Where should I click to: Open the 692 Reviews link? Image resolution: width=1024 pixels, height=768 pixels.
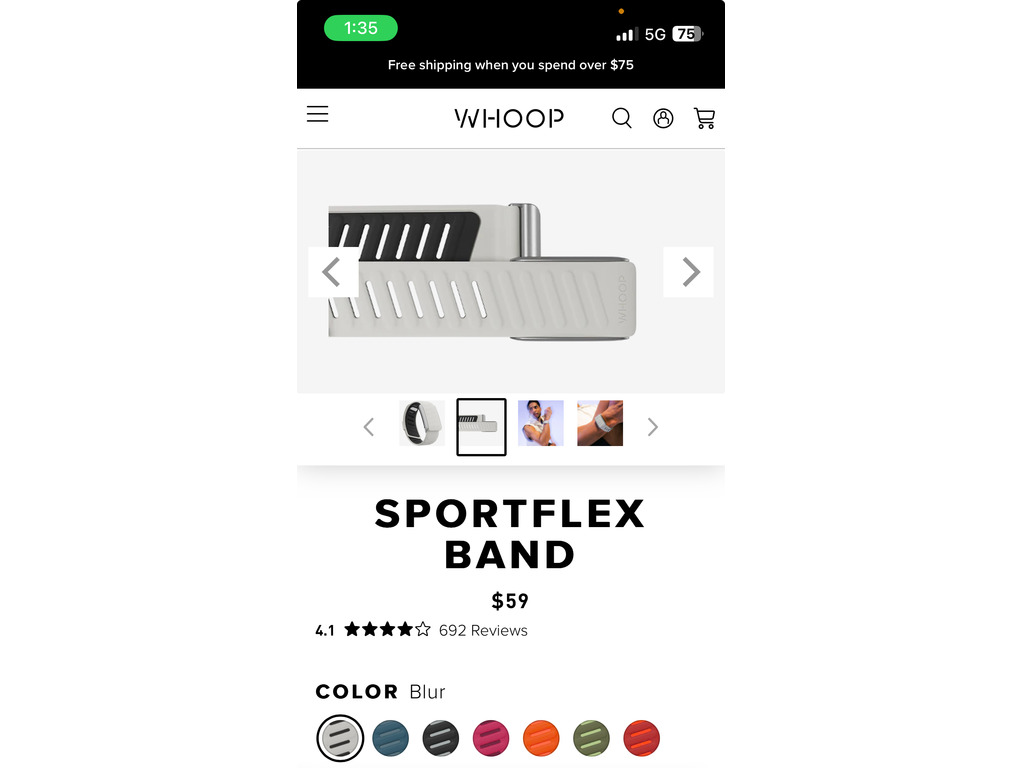483,630
